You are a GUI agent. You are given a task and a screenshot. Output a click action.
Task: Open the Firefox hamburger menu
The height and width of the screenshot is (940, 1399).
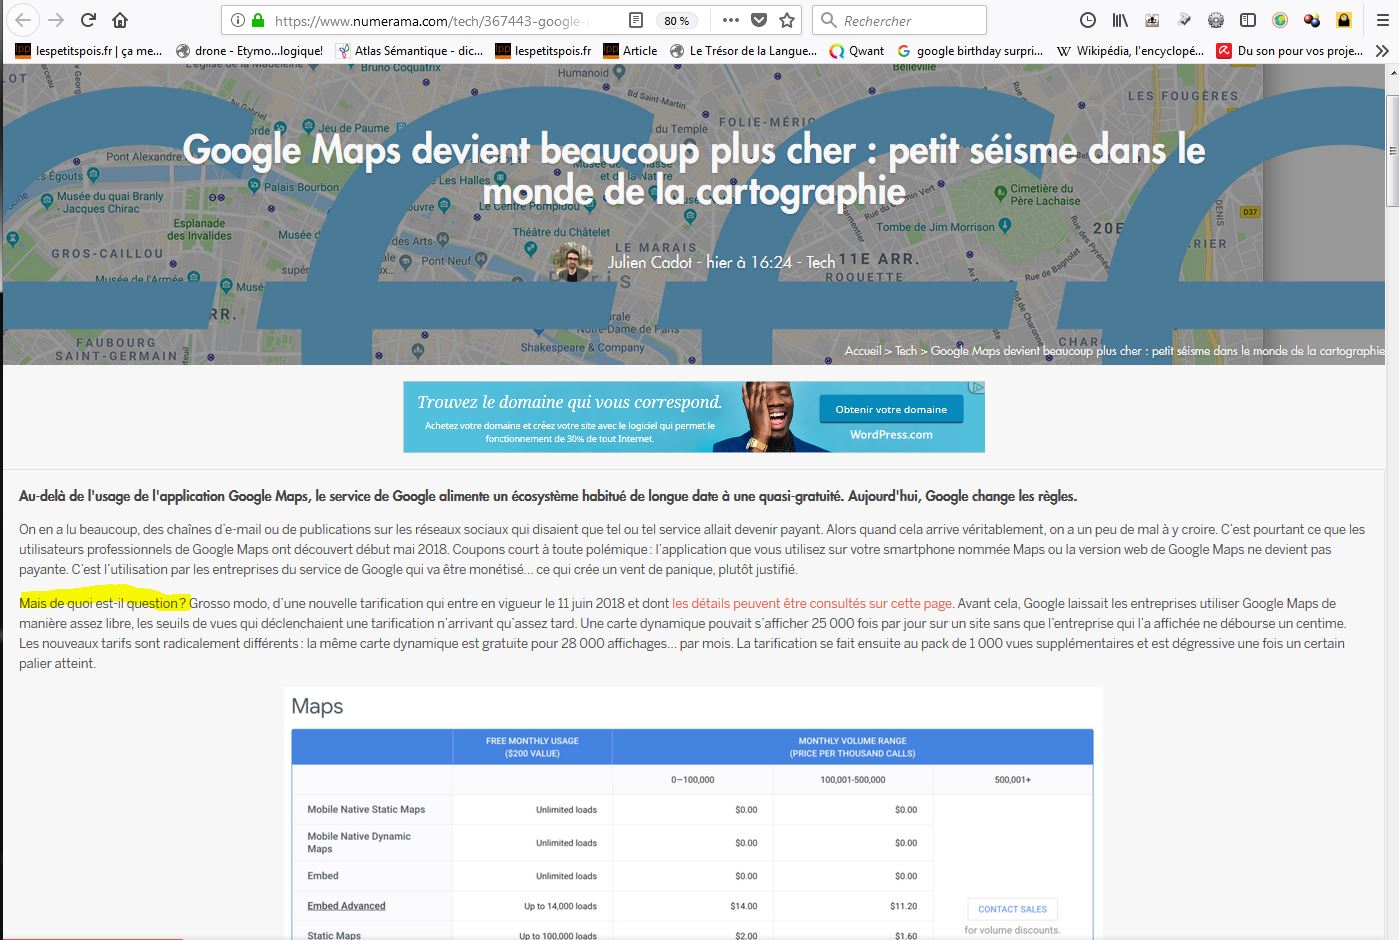[x=1377, y=20]
